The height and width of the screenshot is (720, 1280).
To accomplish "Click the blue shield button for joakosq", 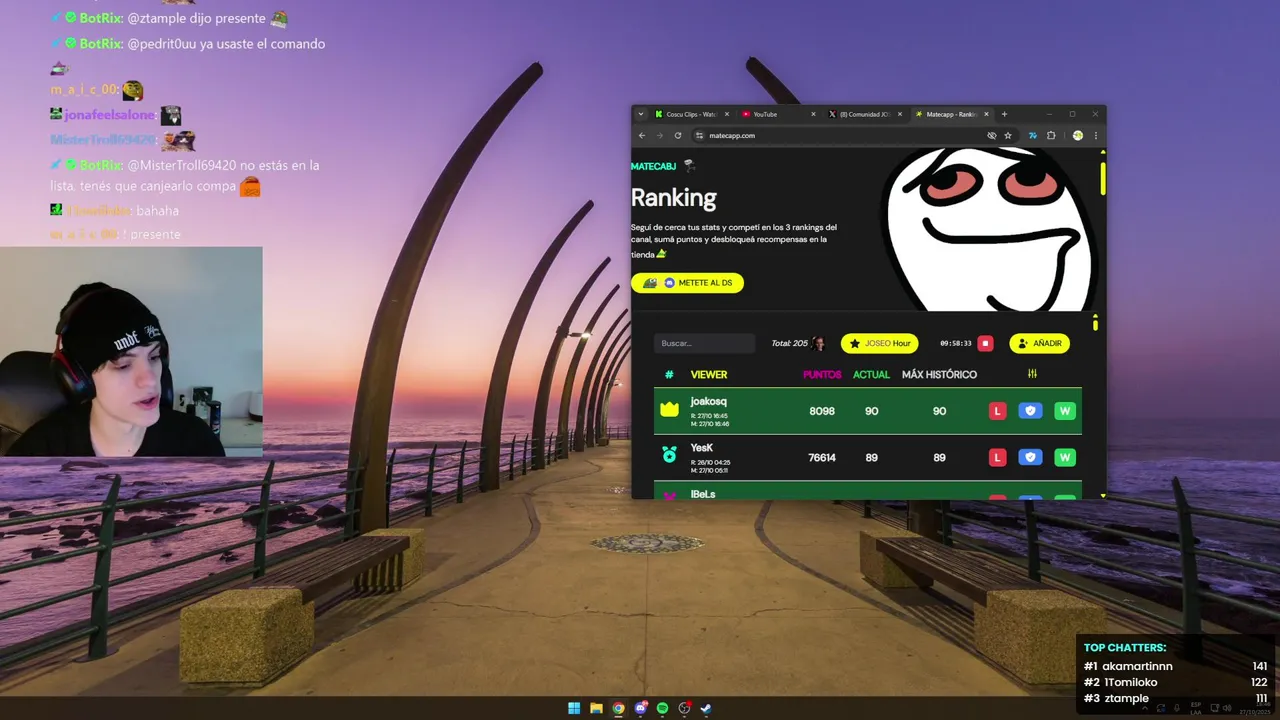I will click(x=1030, y=411).
